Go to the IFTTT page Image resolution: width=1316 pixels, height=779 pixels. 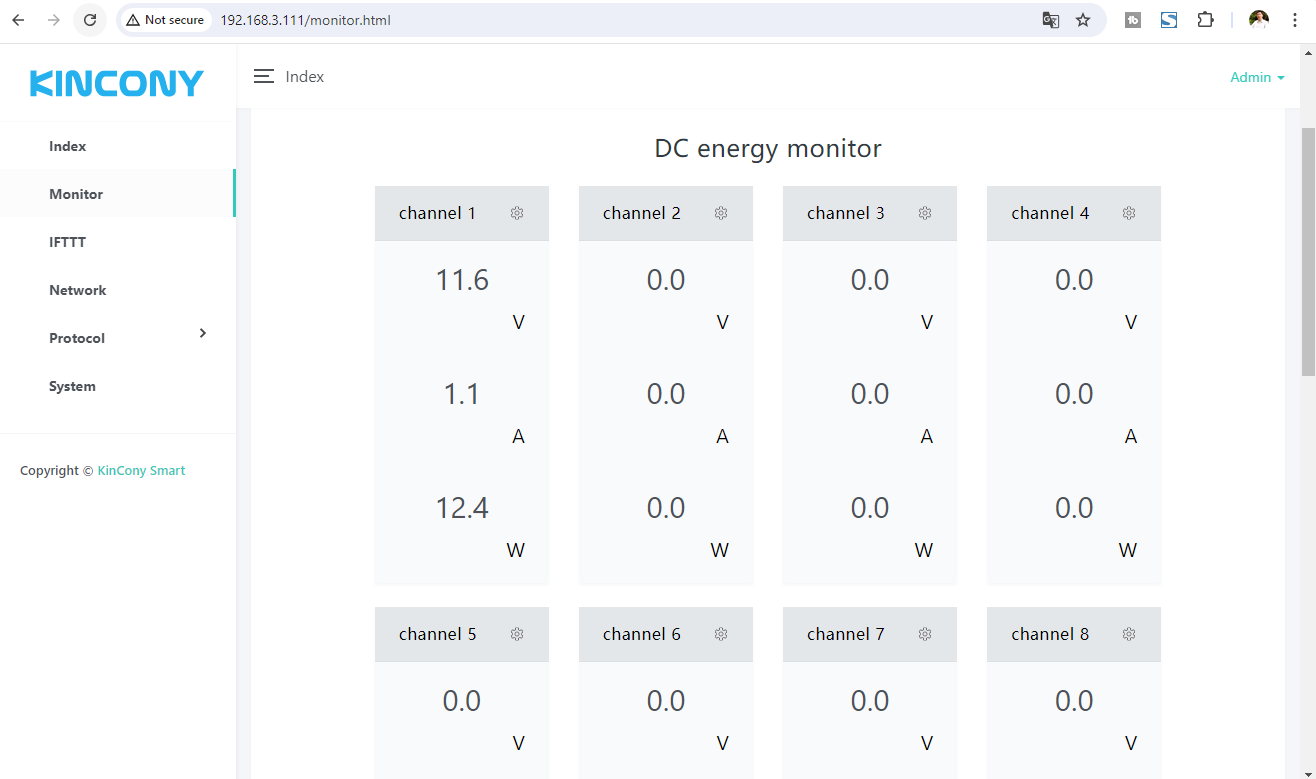(x=67, y=242)
